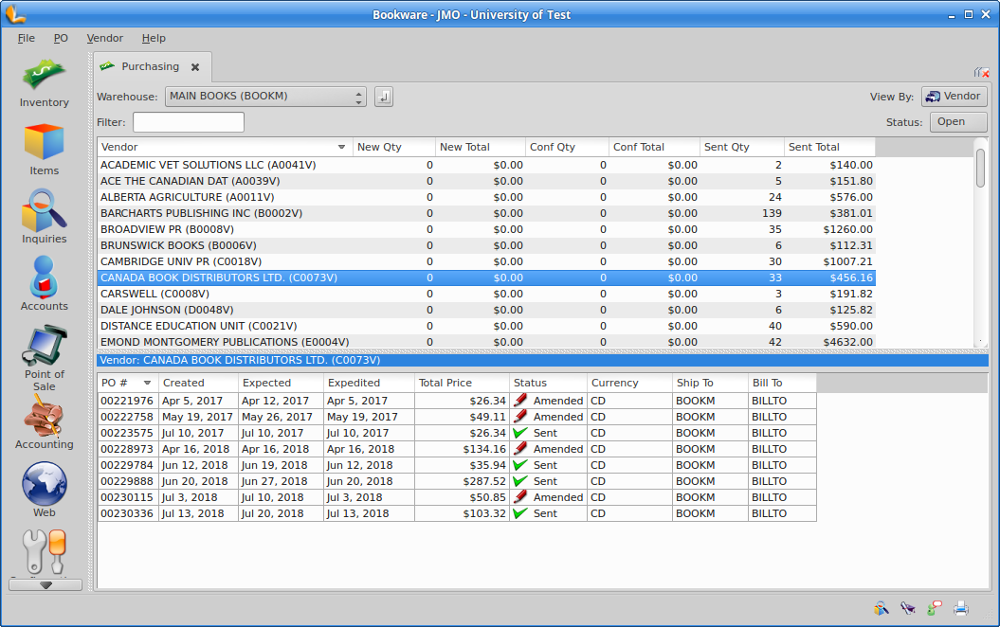Image resolution: width=1000 pixels, height=627 pixels.
Task: Click the green person chat icon
Action: 934,607
